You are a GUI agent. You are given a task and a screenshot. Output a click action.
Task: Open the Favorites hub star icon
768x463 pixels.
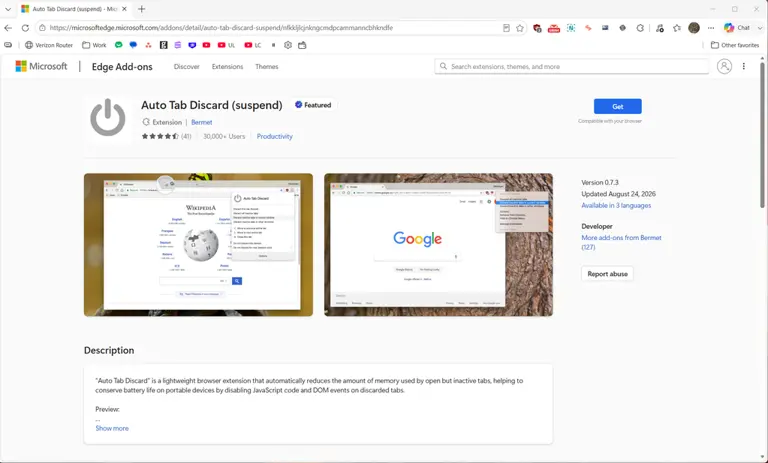[x=677, y=28]
